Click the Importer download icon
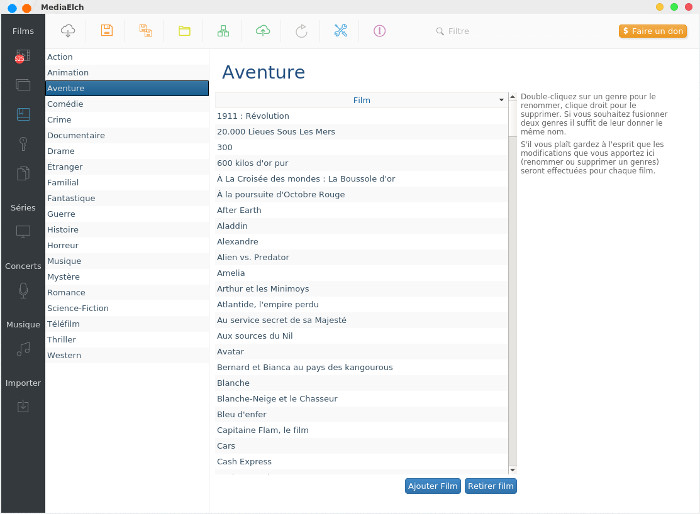The height and width of the screenshot is (514, 700). point(23,406)
